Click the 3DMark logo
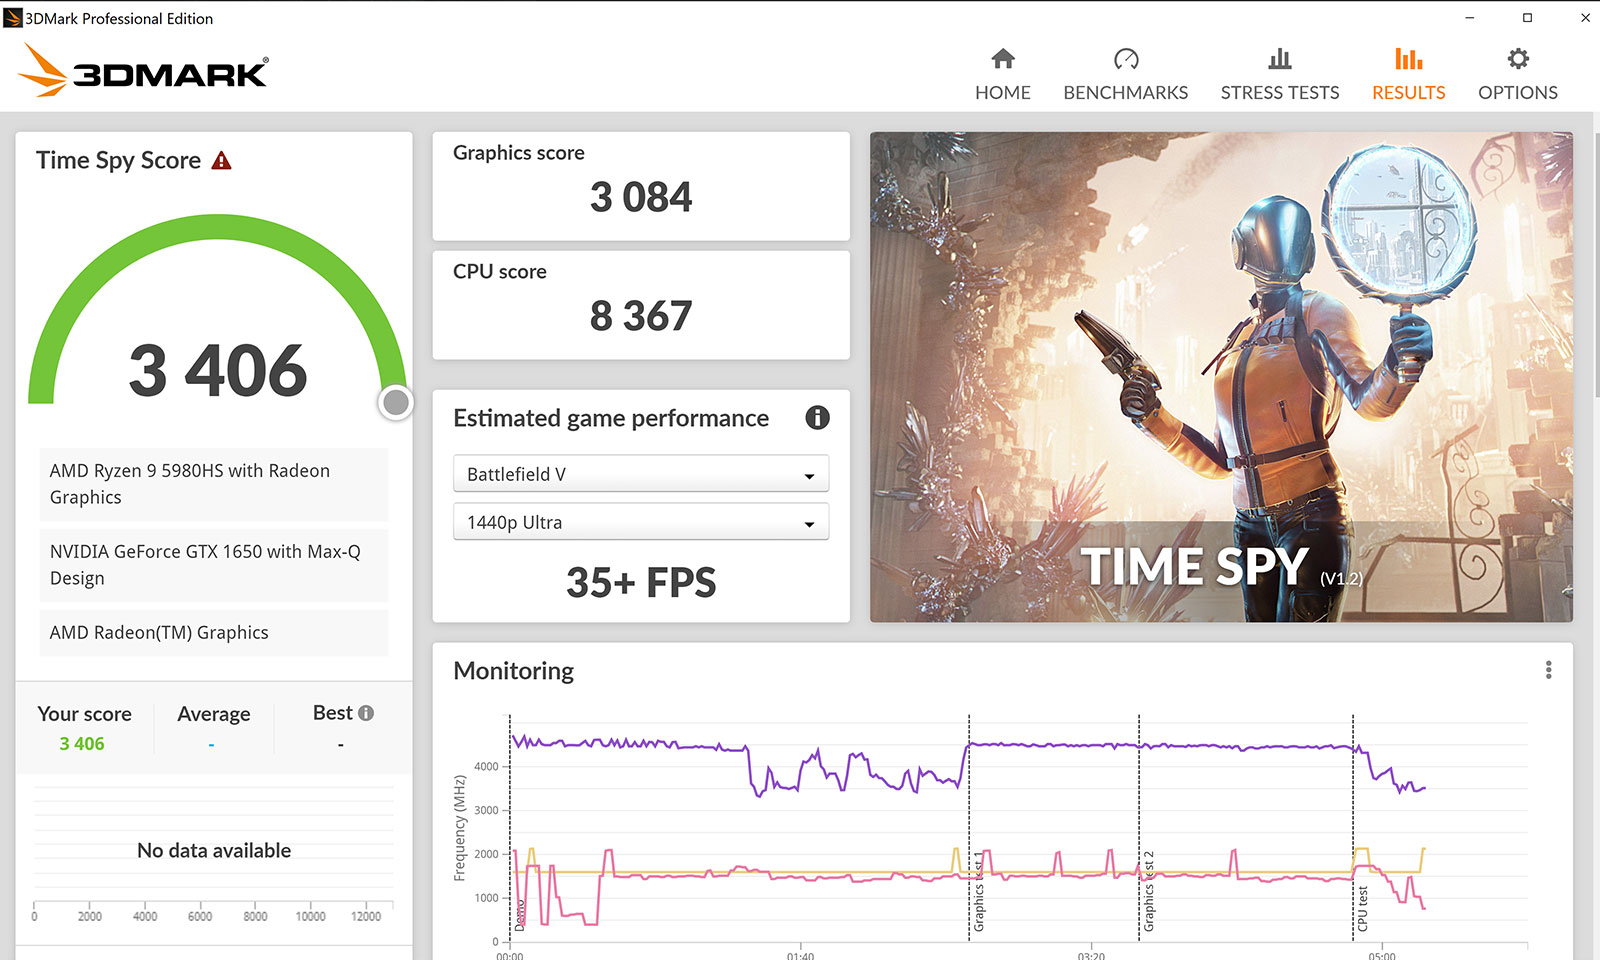This screenshot has width=1600, height=960. [x=144, y=71]
